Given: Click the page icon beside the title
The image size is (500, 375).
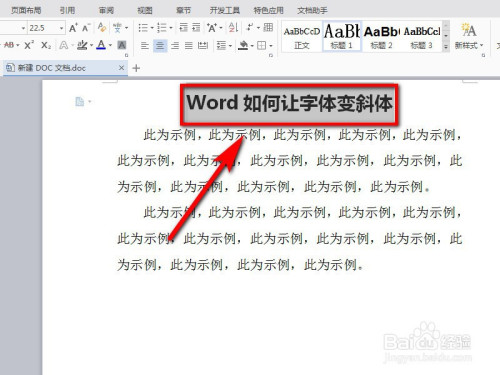Looking at the screenshot, I should tap(80, 101).
